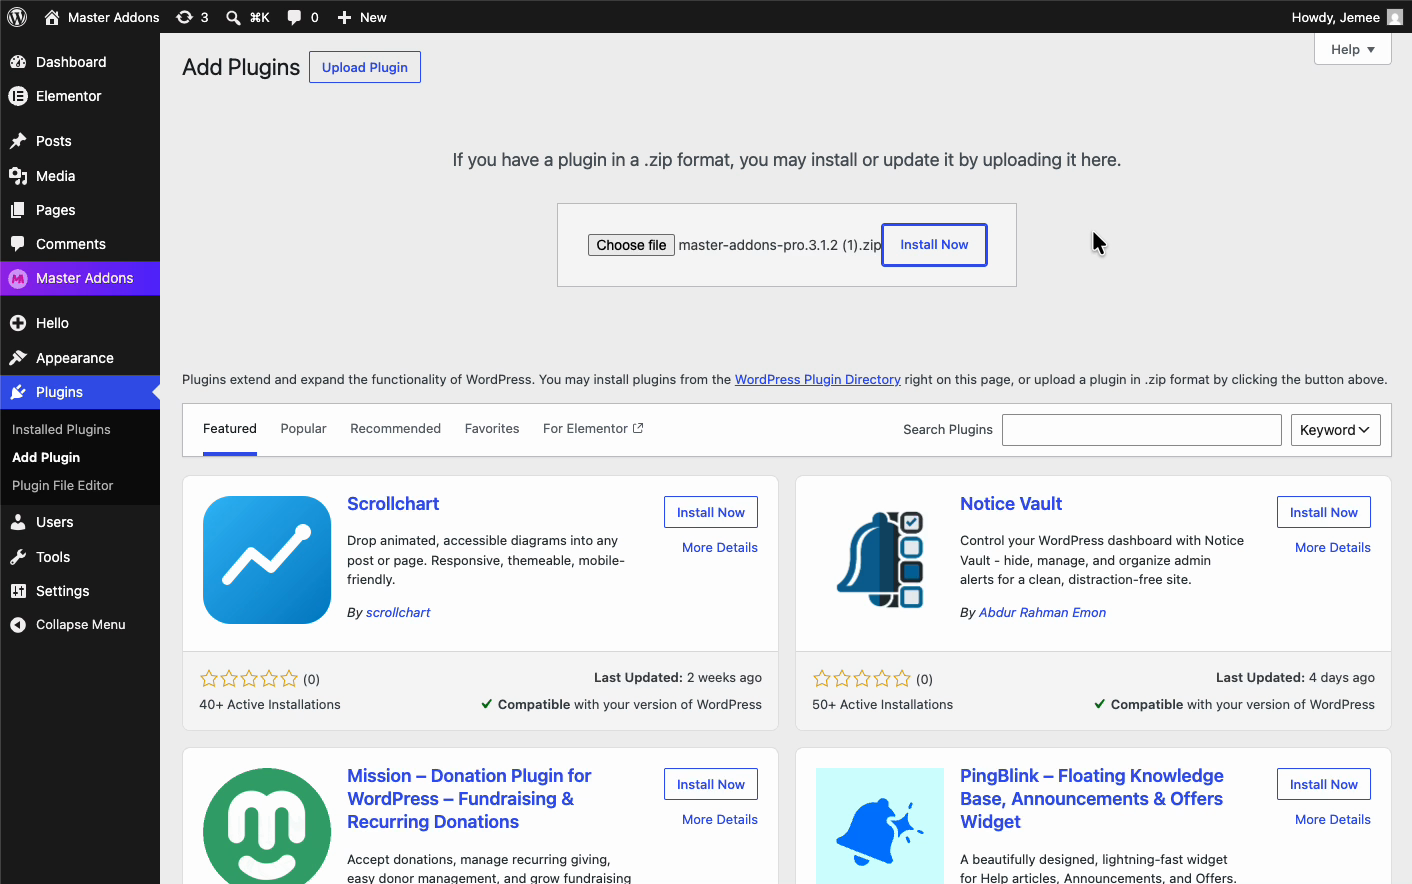Click the external link icon beside For Elementor

[638, 428]
